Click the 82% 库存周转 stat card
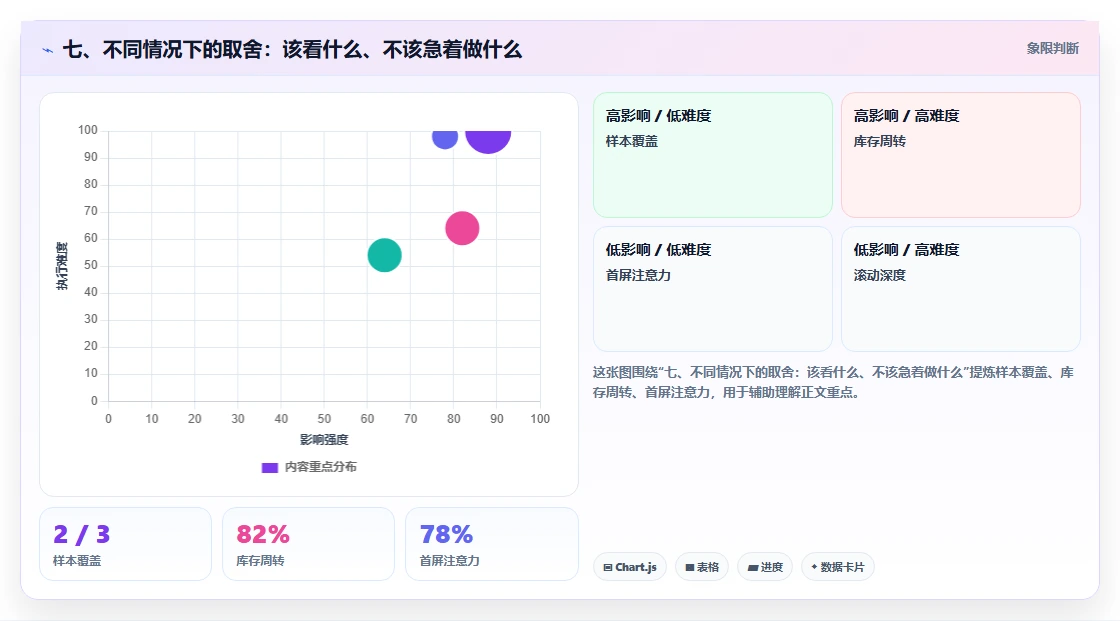 click(309, 545)
